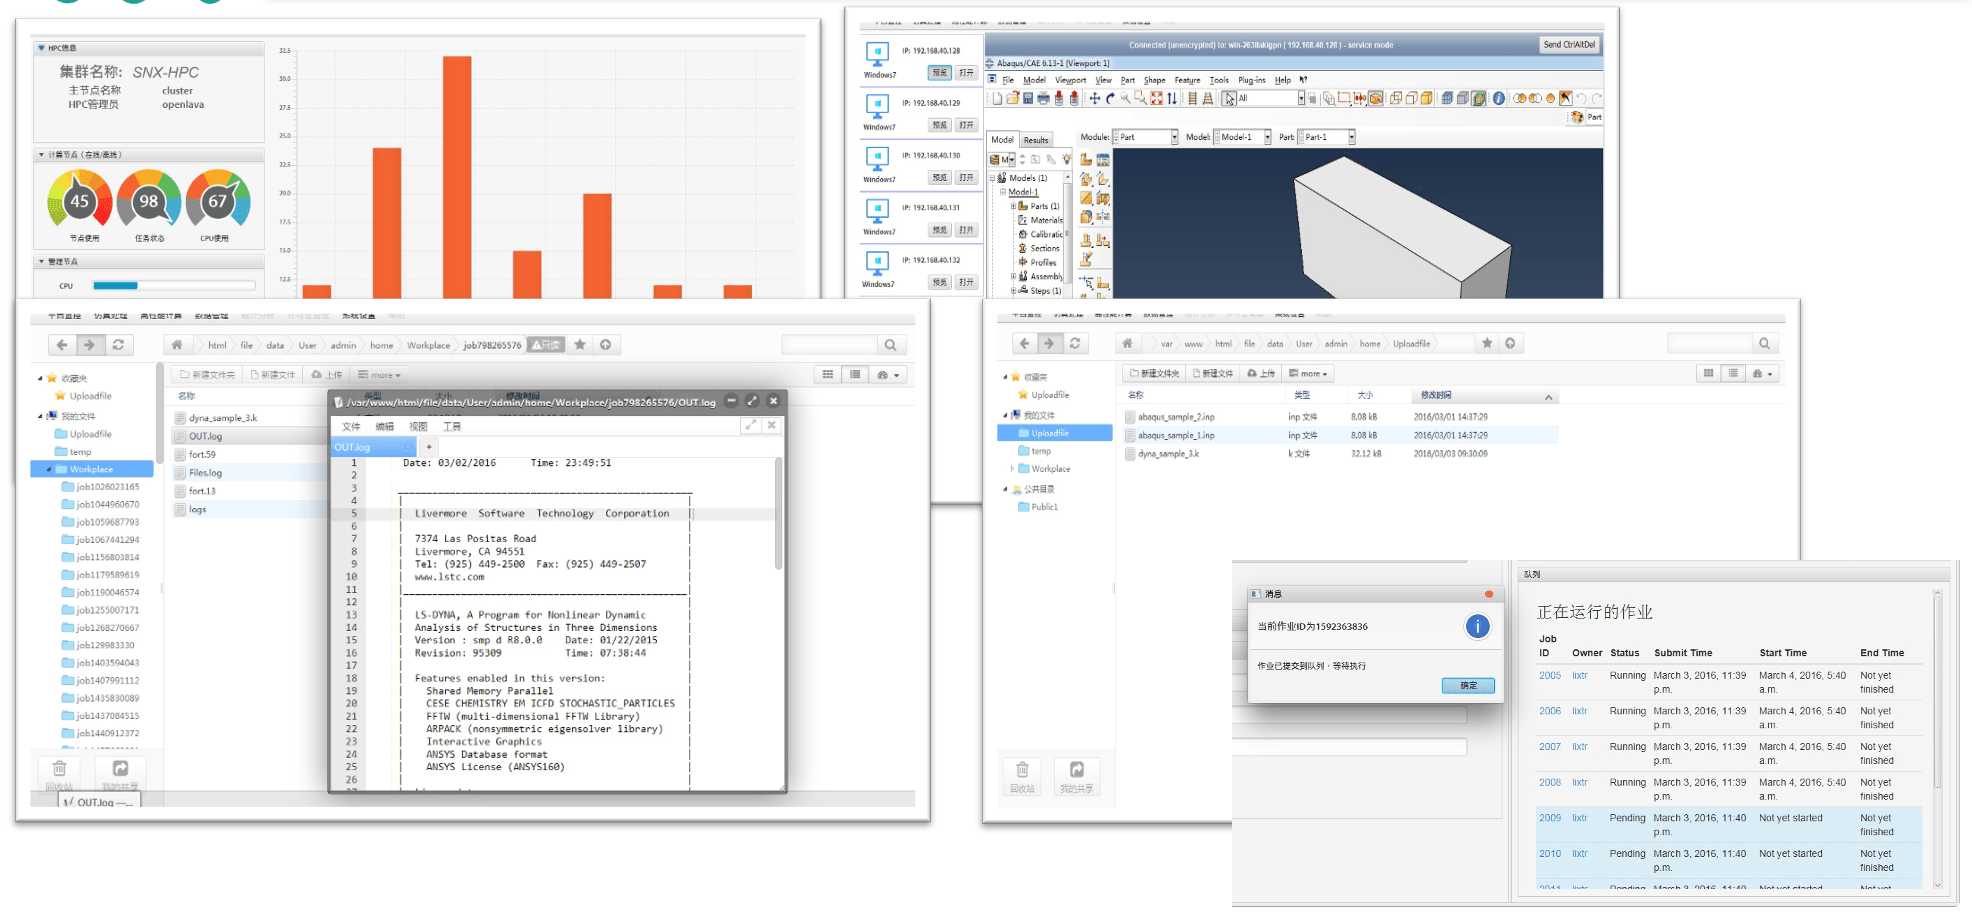
Task: Open the Feature menu in Abaqus
Action: coord(1187,80)
